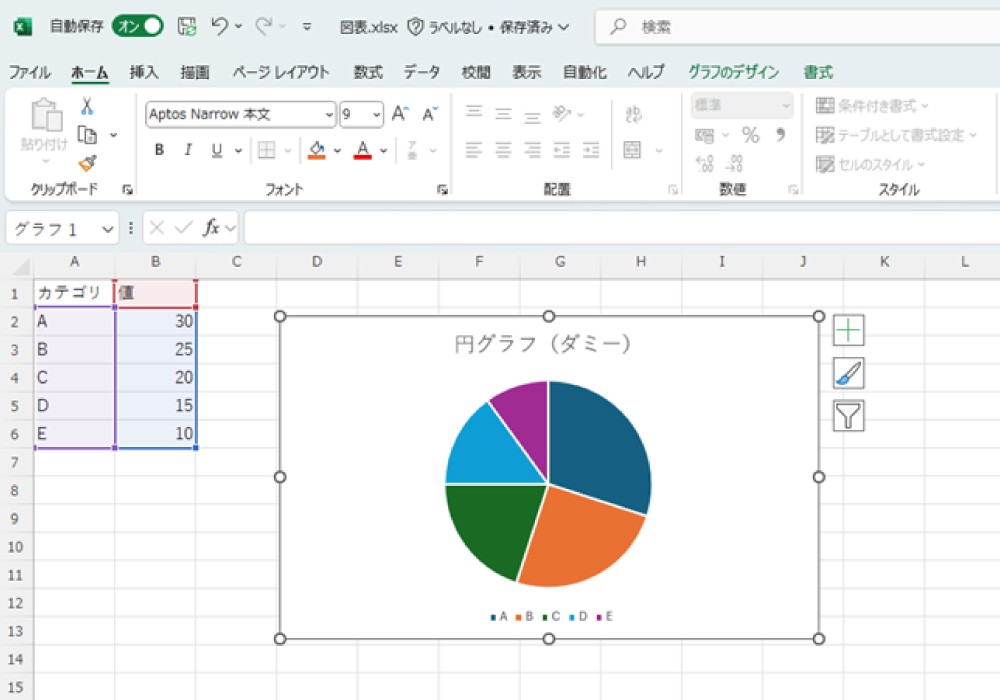Screen dimensions: 1000x700
Task: Toggle bold formatting
Action: tap(159, 150)
